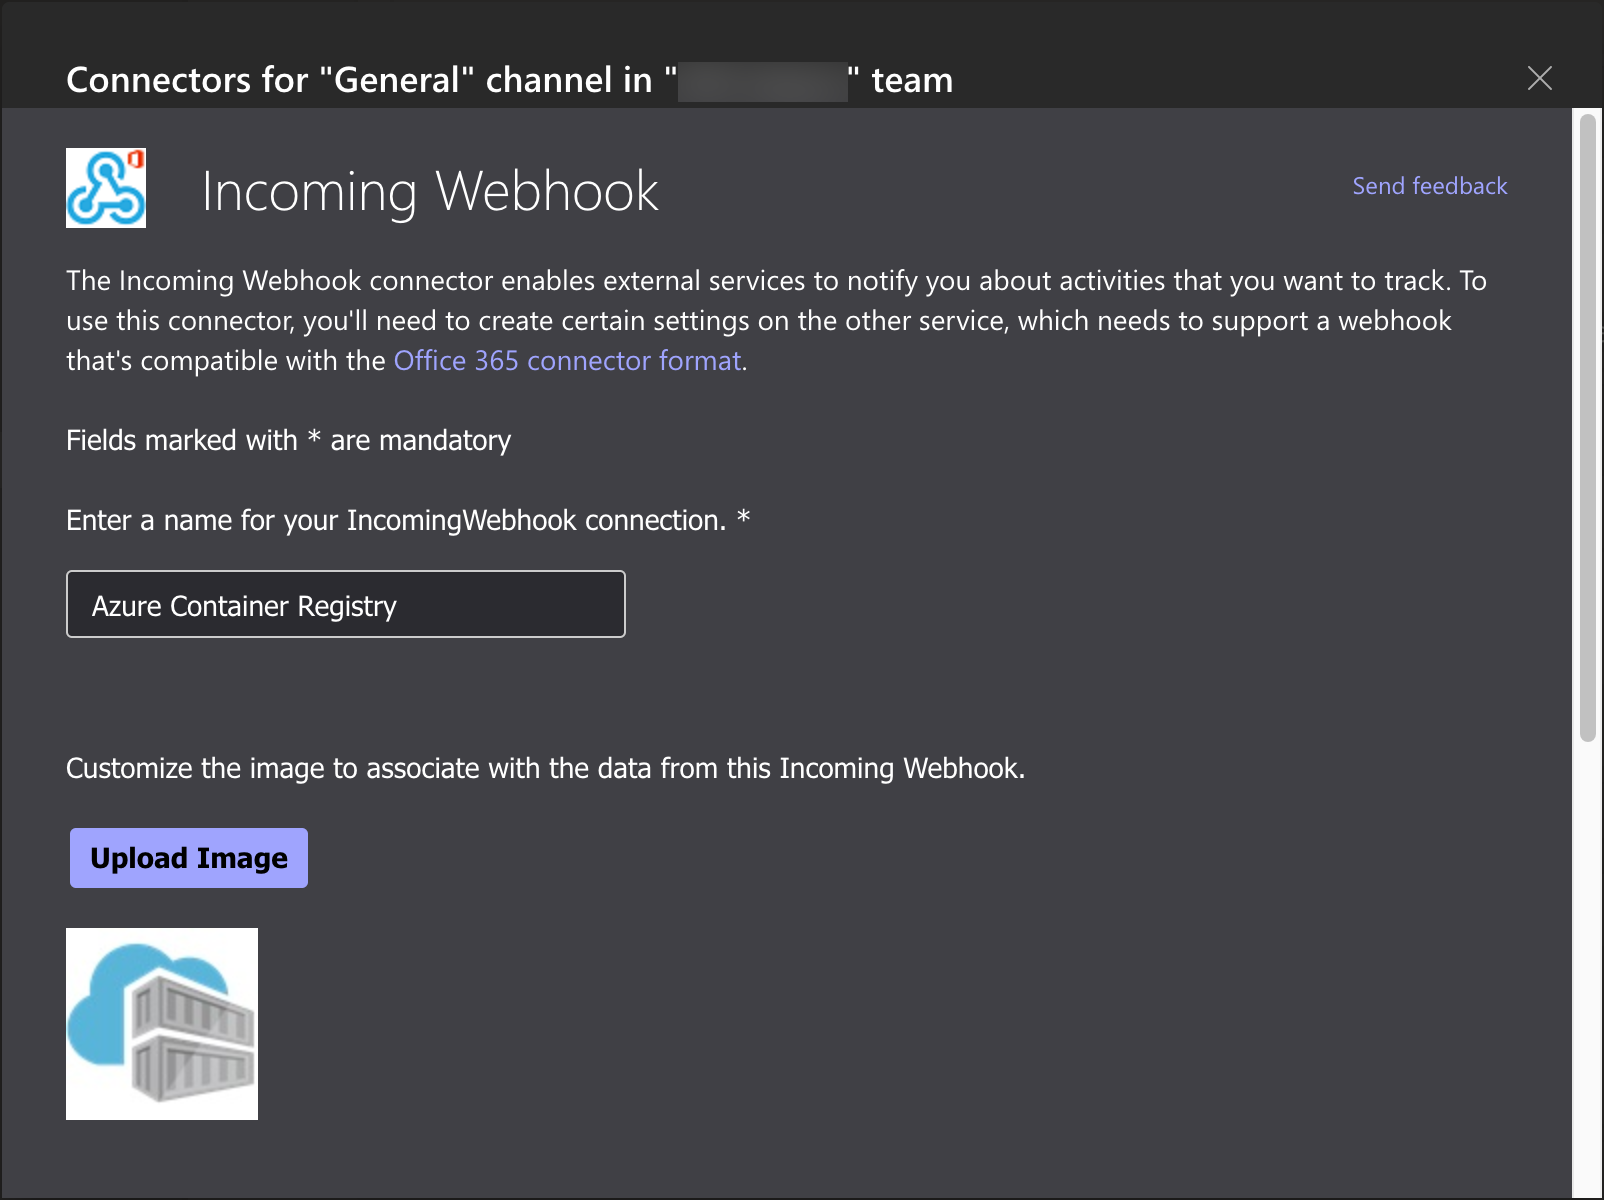Screen dimensions: 1604x1200
Task: Click the asterisk after the connection name label
Action: click(743, 518)
